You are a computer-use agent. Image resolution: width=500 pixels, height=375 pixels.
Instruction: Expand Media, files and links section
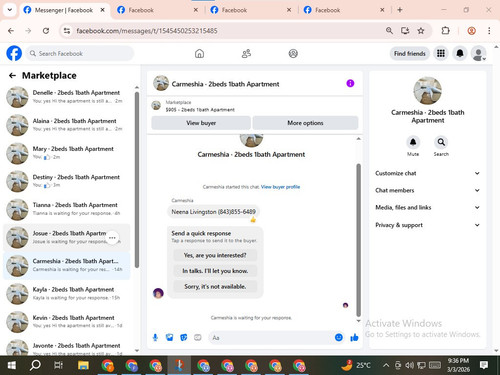(428, 207)
